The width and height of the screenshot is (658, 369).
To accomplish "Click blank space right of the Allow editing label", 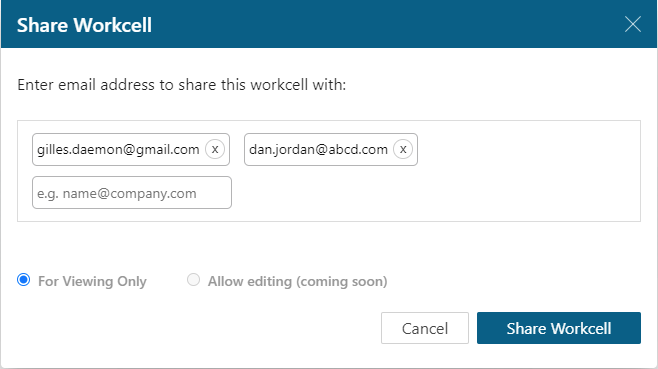I will point(514,281).
